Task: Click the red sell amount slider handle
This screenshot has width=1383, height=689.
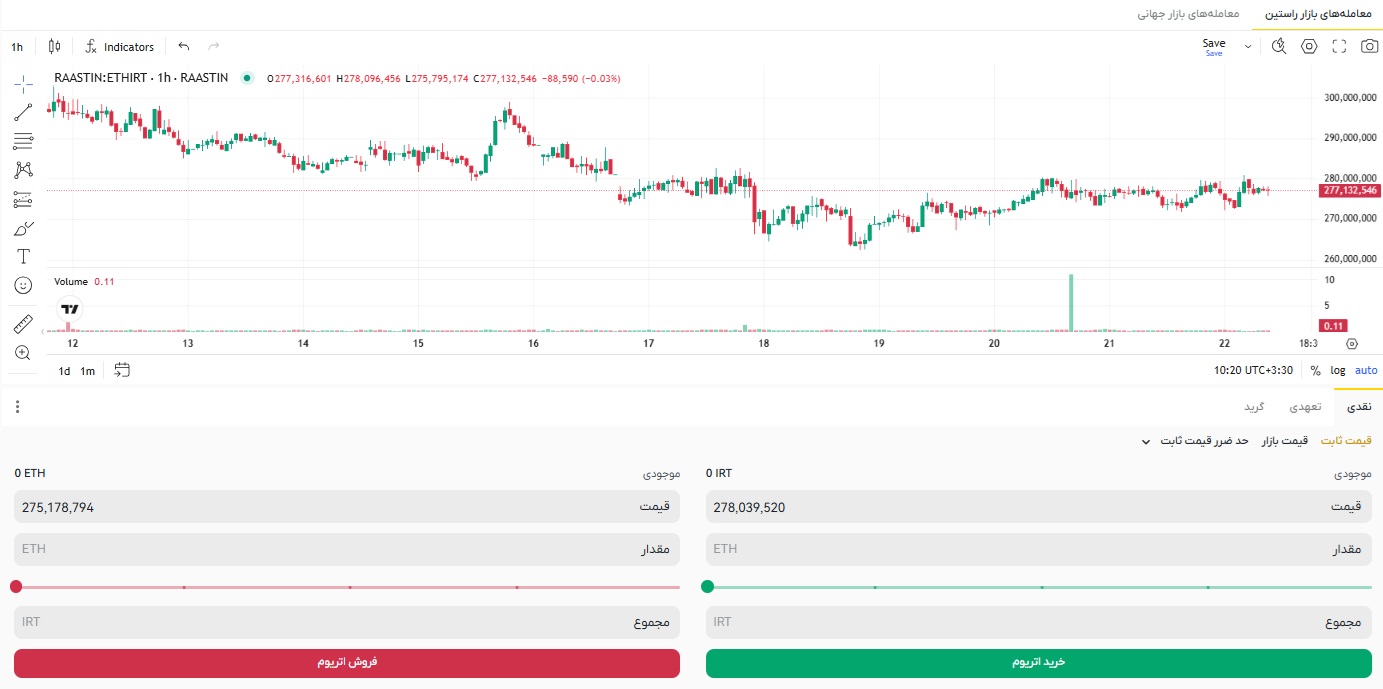Action: tap(16, 587)
